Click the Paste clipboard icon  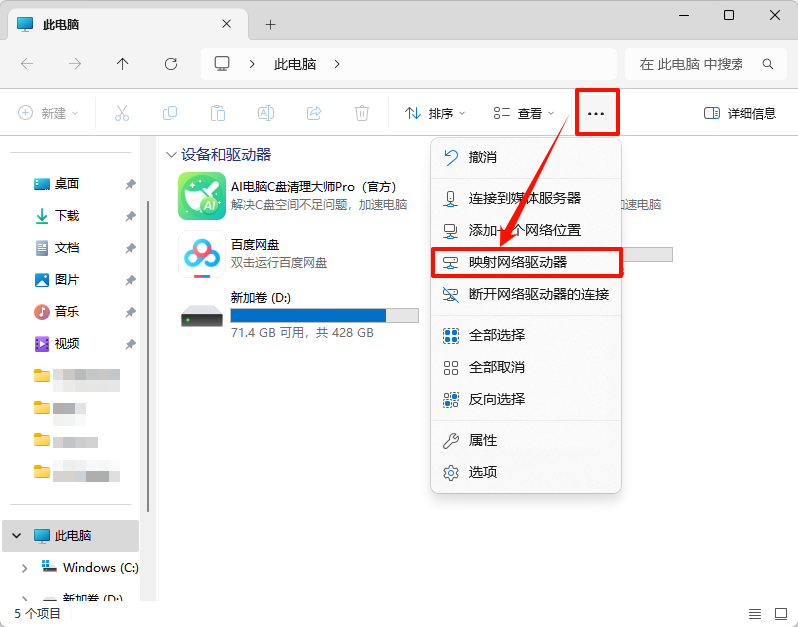(x=218, y=113)
